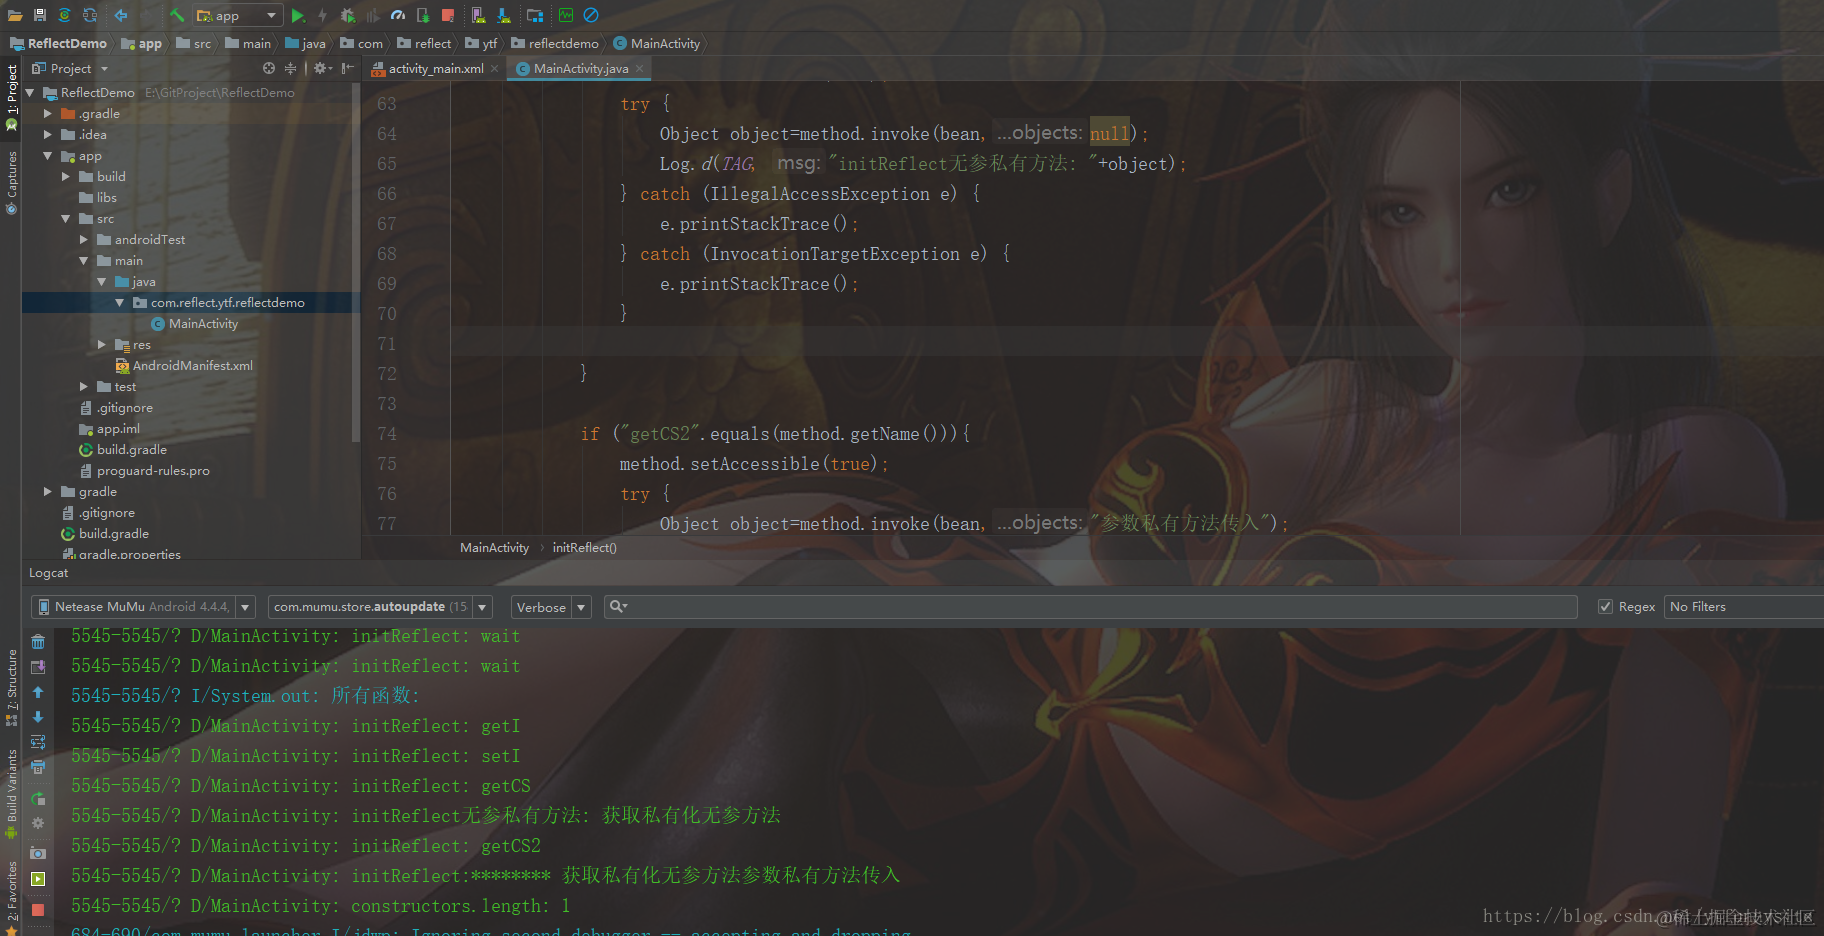The height and width of the screenshot is (936, 1824).
Task: Open the Build Variants side tab
Action: coord(12,794)
